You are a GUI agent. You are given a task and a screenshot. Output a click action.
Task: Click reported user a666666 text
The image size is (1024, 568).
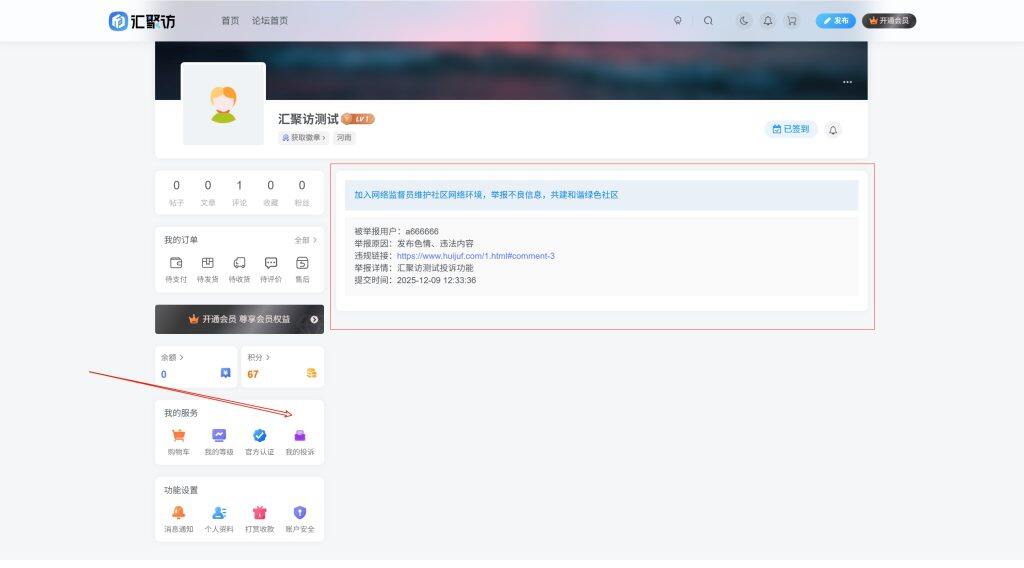(422, 231)
